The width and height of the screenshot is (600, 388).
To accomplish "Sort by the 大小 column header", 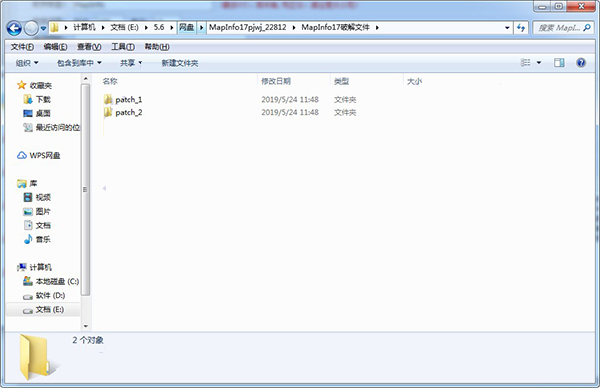I will [x=414, y=81].
